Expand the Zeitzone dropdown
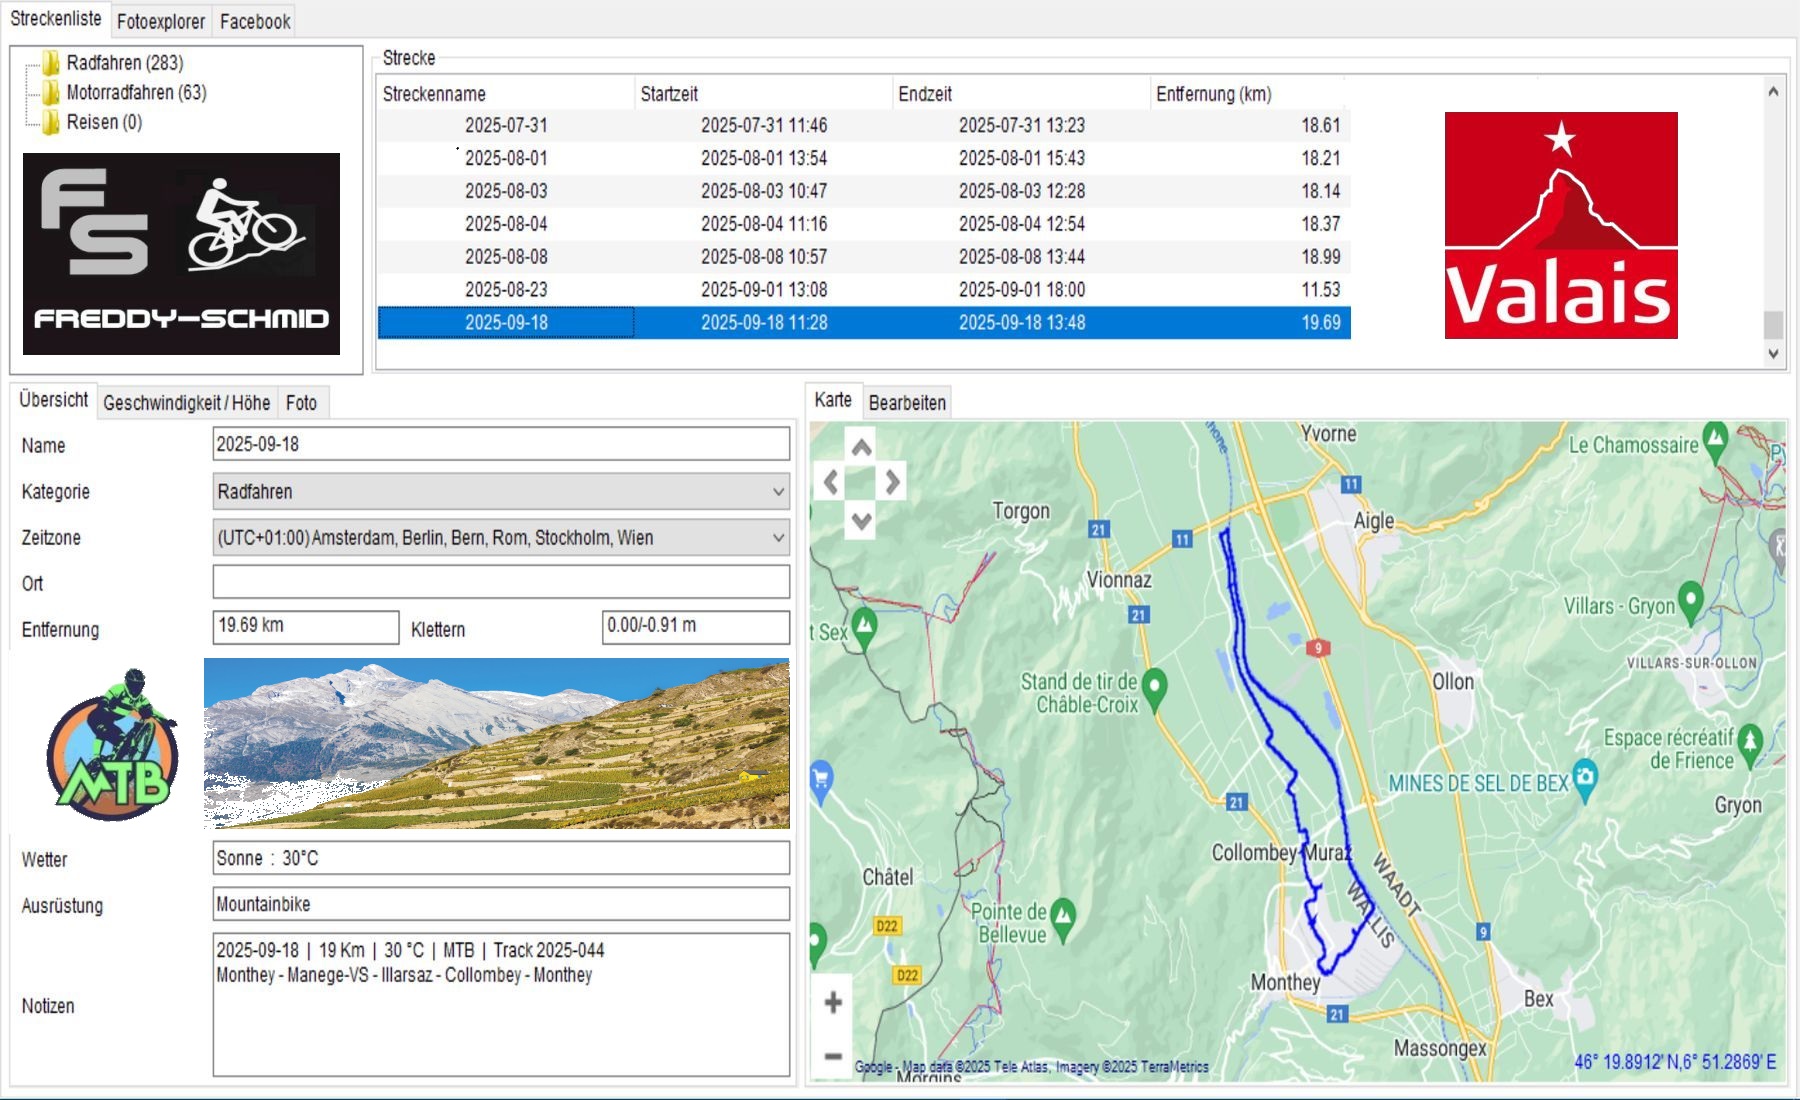1800x1100 pixels. tap(777, 538)
